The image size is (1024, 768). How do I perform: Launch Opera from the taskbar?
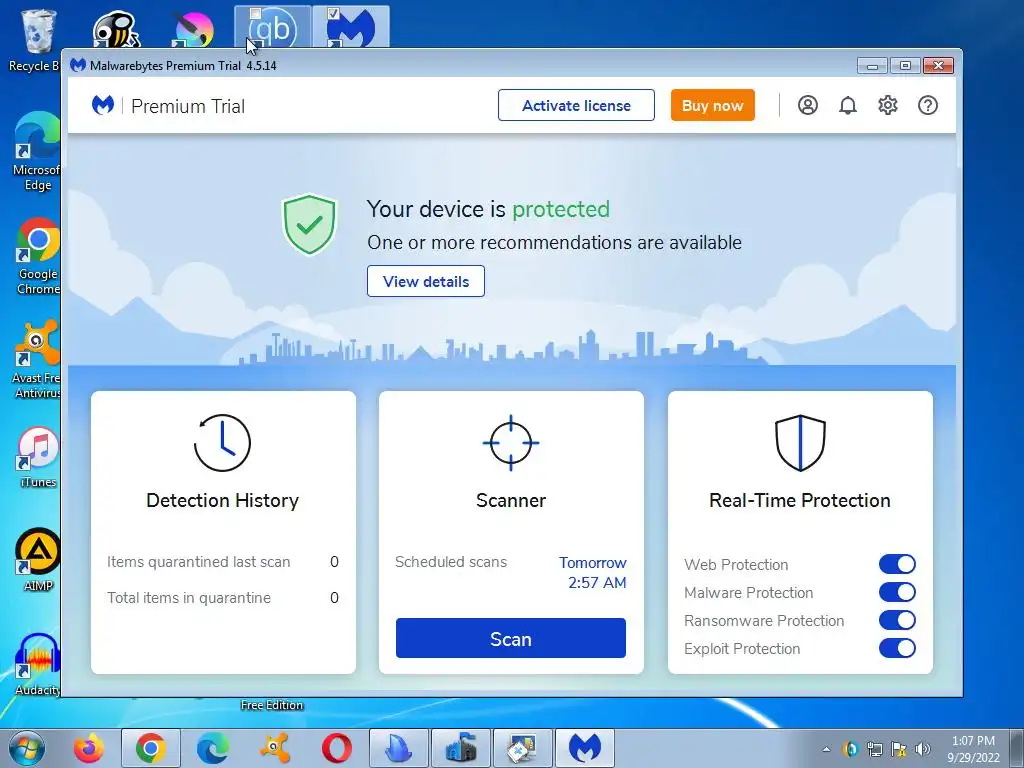[337, 748]
